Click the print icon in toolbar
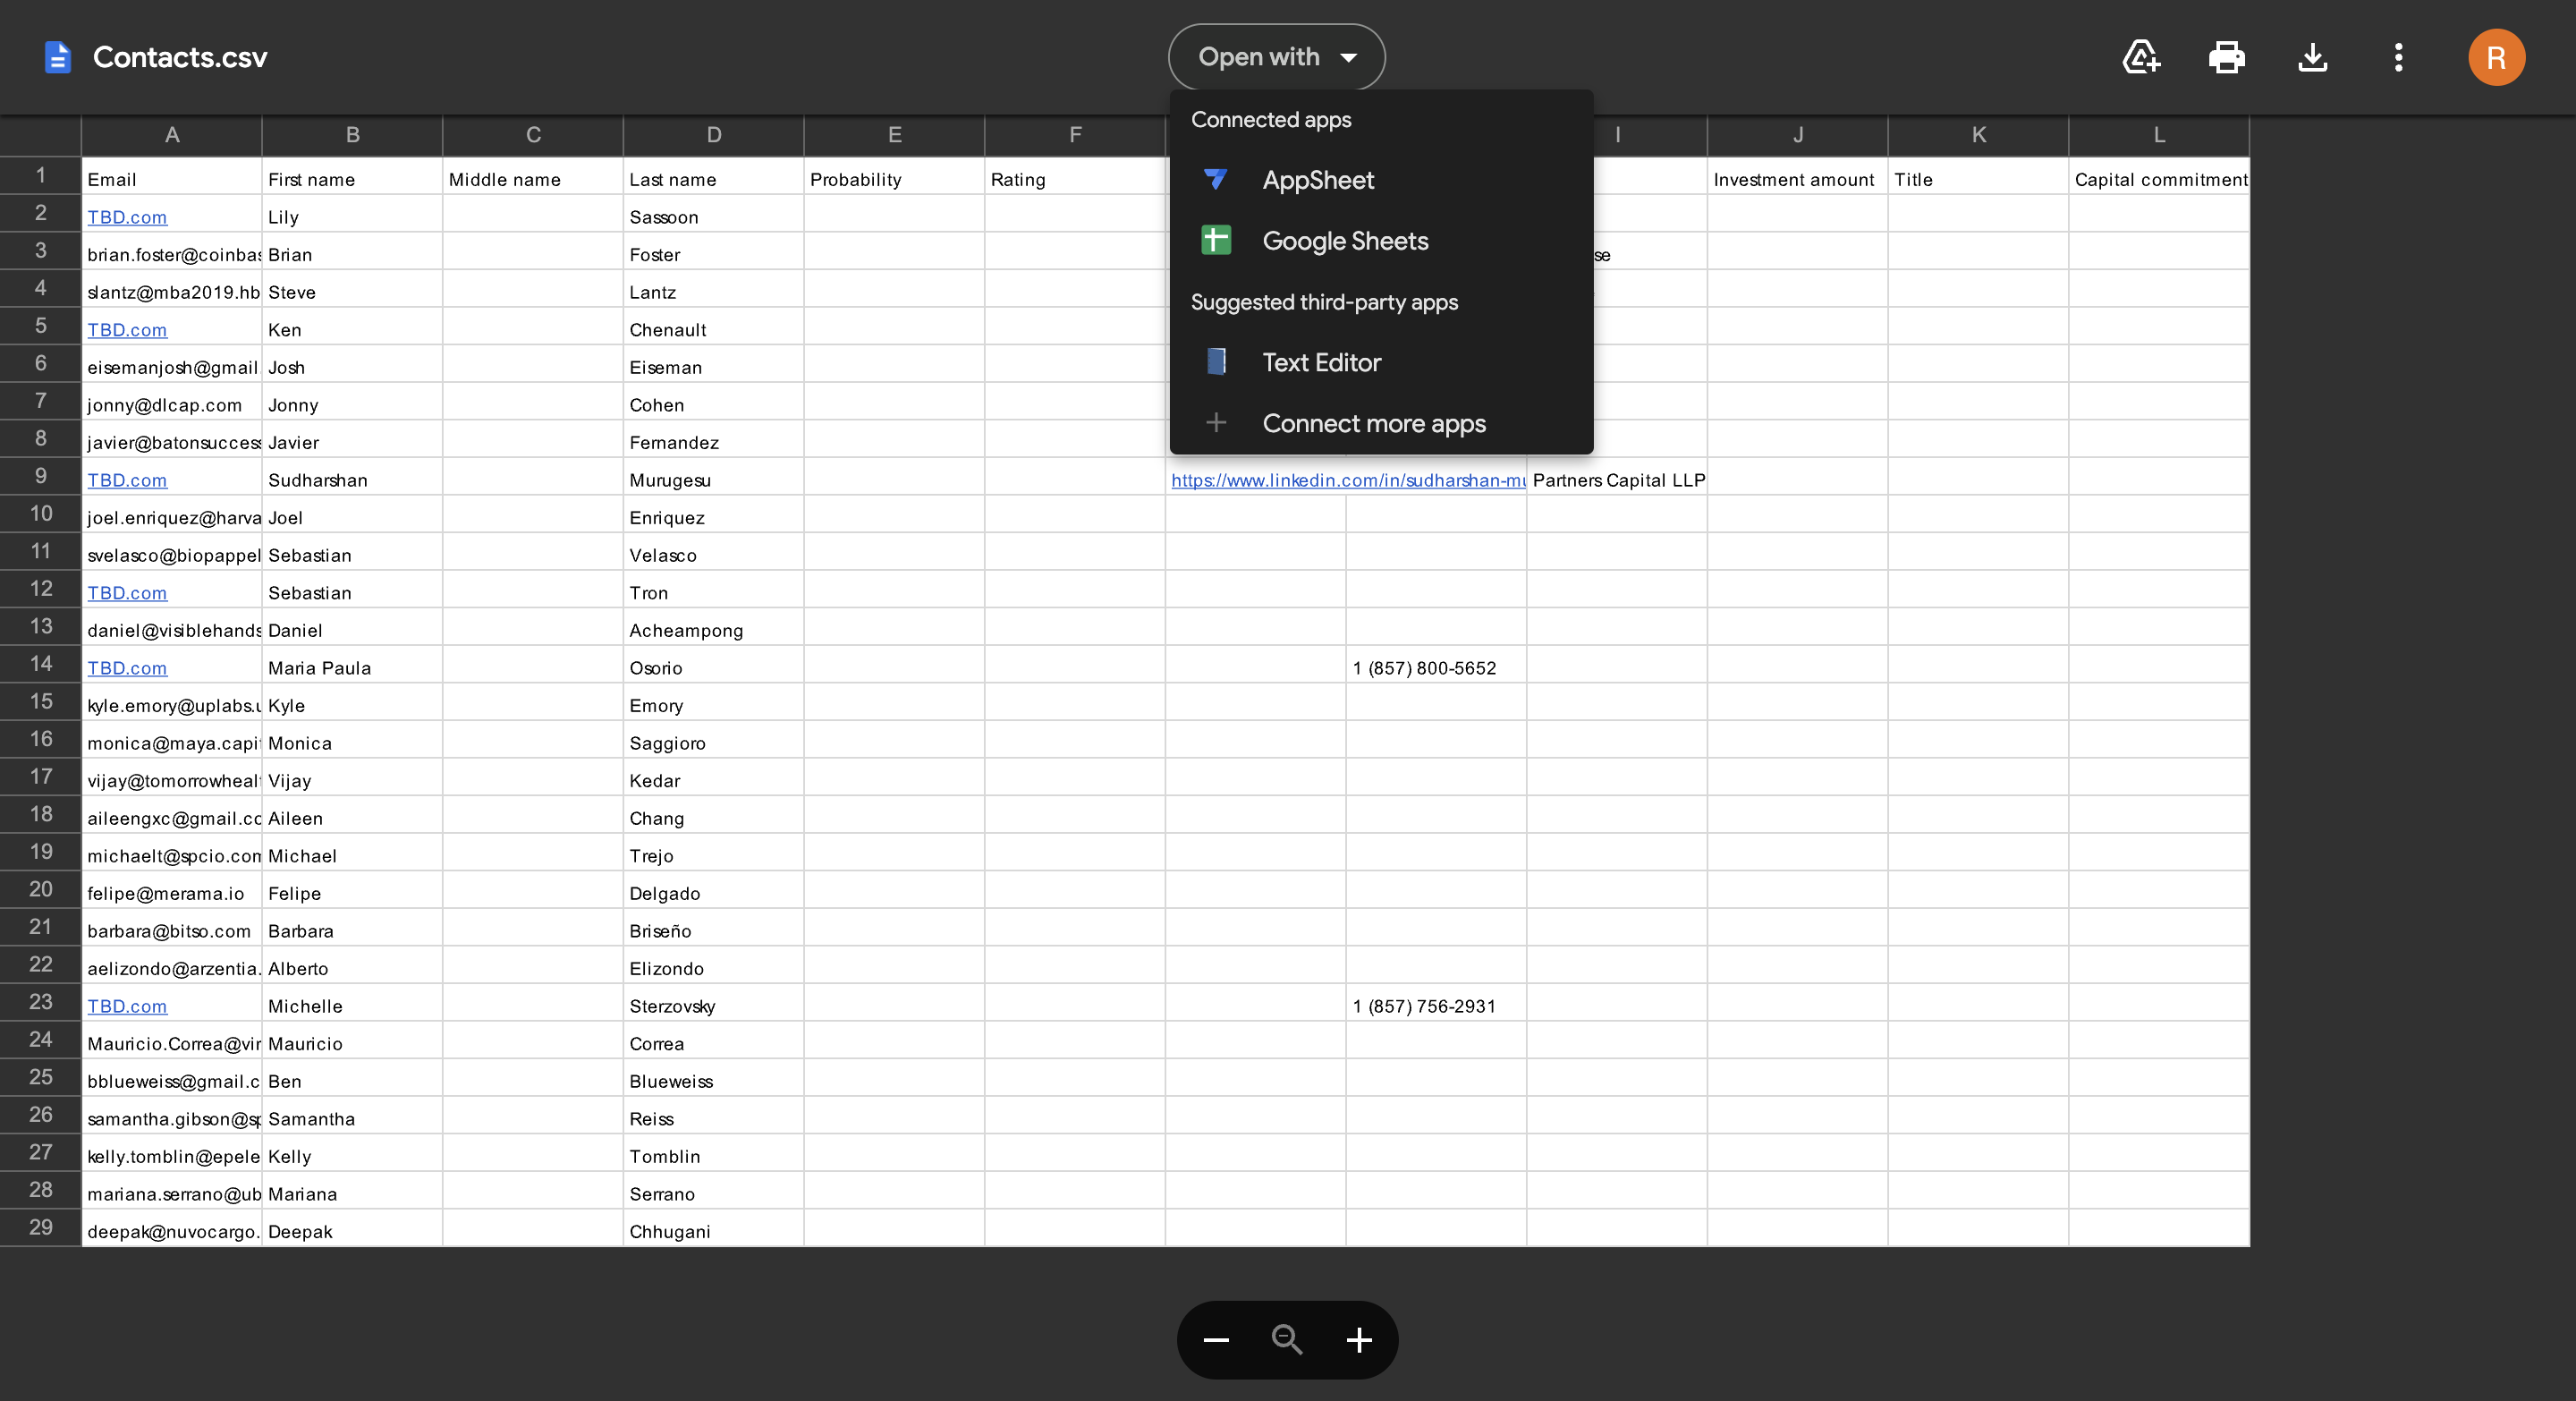This screenshot has height=1401, width=2576. tap(2226, 57)
